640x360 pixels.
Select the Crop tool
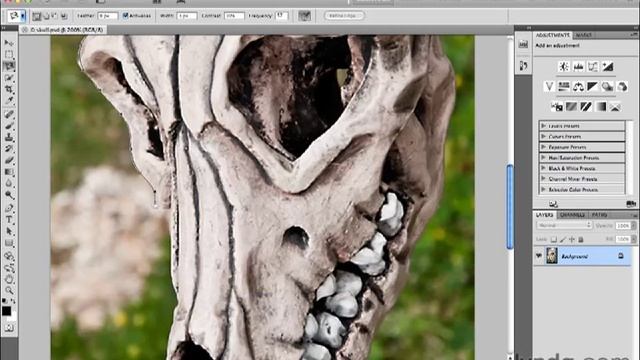pos(9,89)
